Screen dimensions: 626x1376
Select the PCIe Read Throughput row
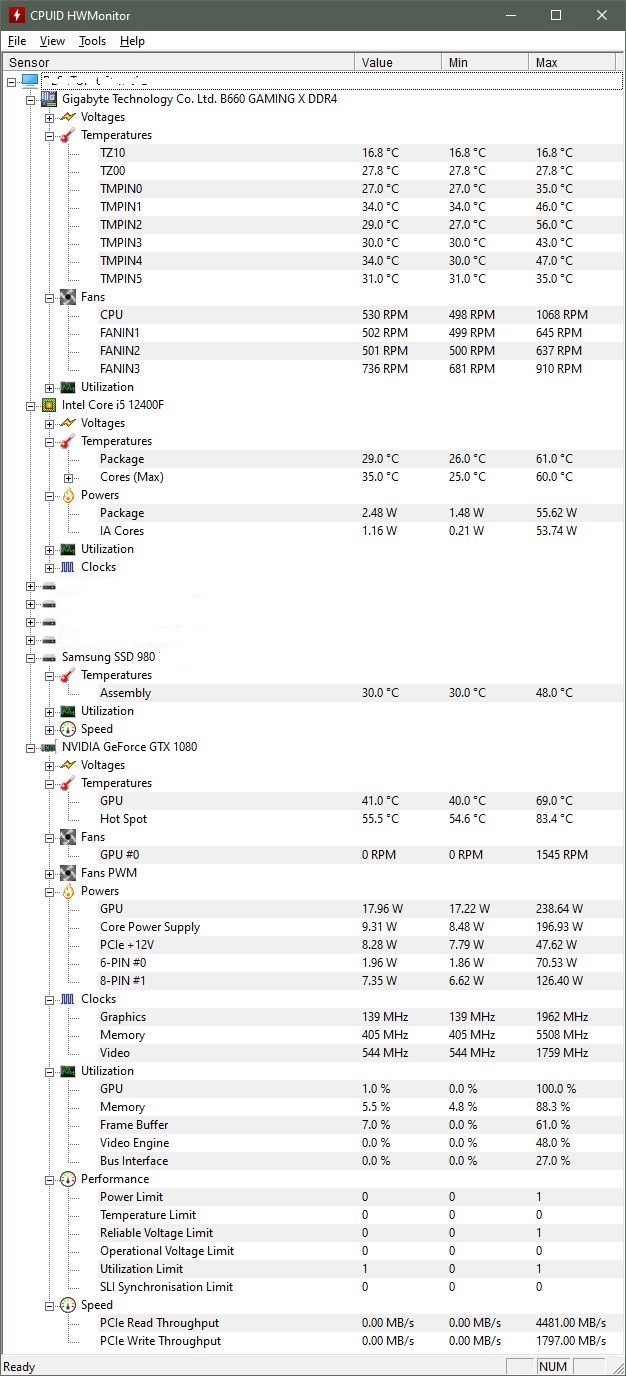coord(159,1323)
